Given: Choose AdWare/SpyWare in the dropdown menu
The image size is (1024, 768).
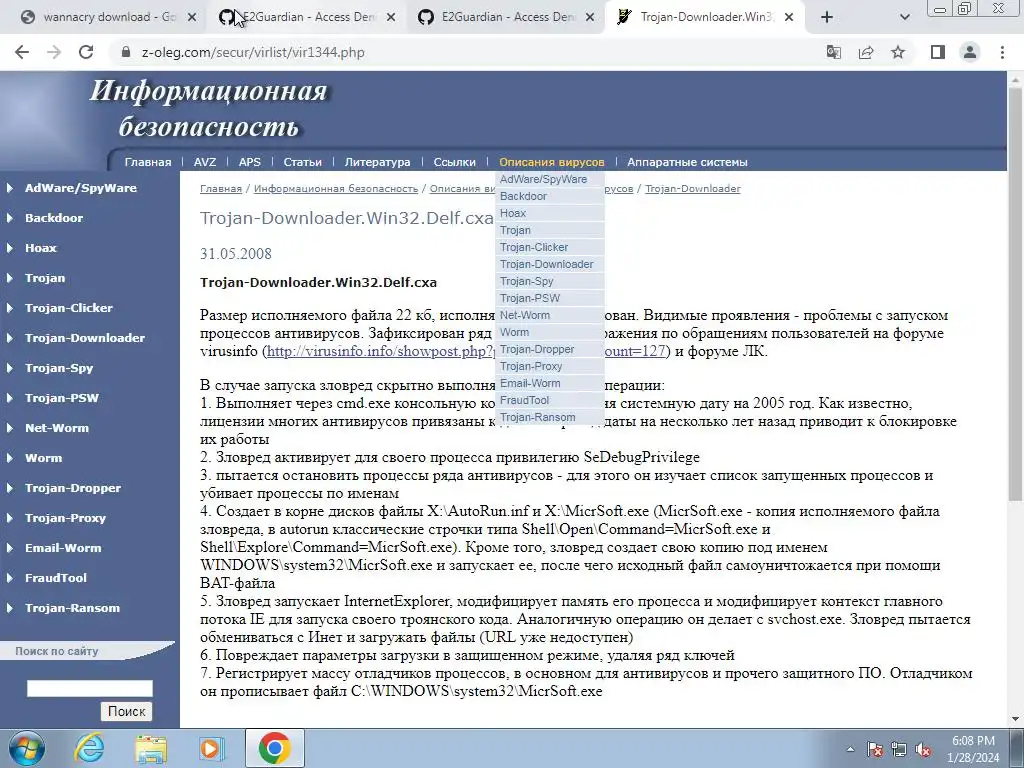Looking at the screenshot, I should (x=550, y=179).
